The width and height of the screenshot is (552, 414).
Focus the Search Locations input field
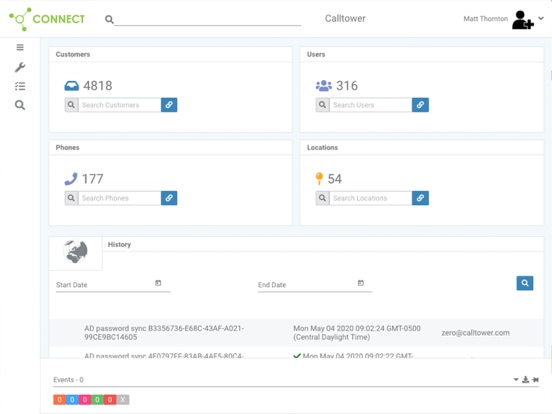pyautogui.click(x=371, y=198)
